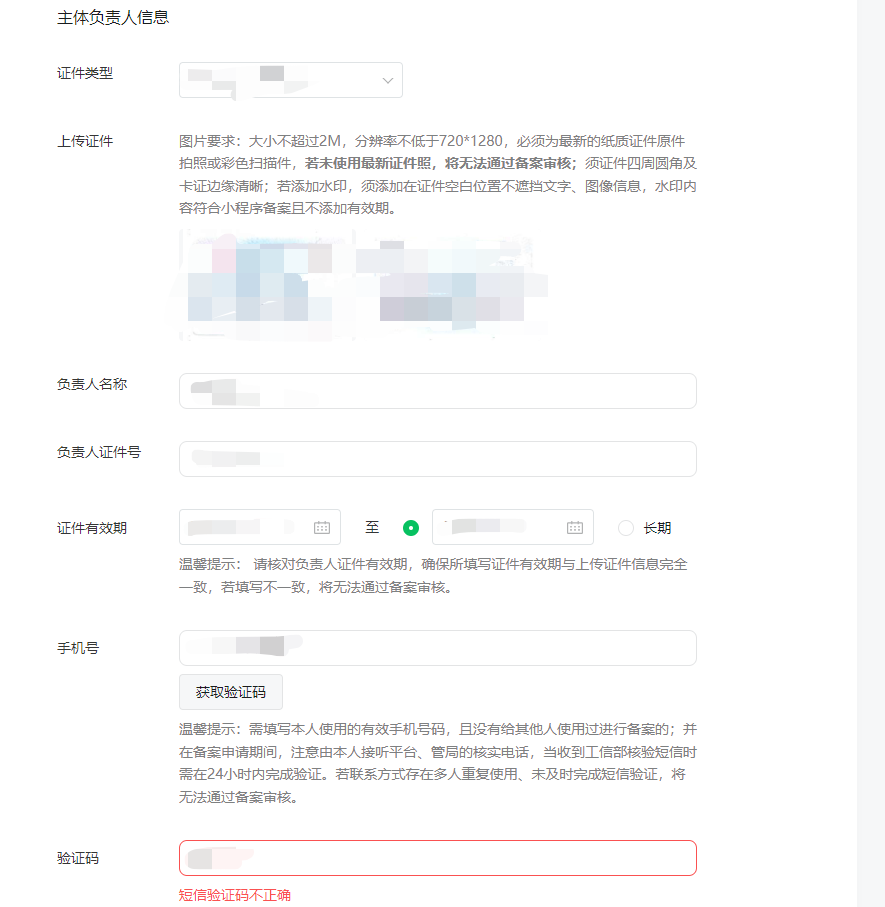The height and width of the screenshot is (907, 885).
Task: Click the 短信验证码不正确 error message
Action: [235, 895]
